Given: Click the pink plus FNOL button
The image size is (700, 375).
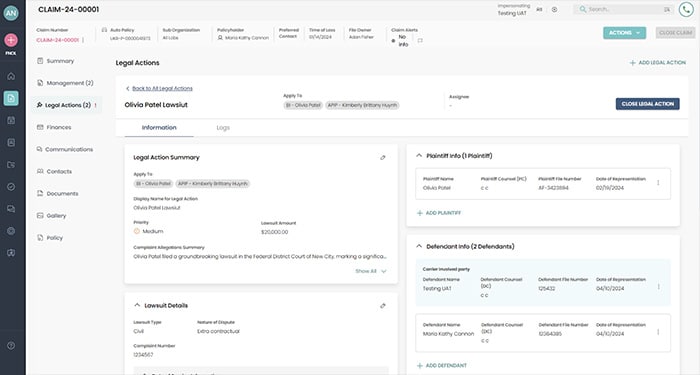Looking at the screenshot, I should 11,40.
